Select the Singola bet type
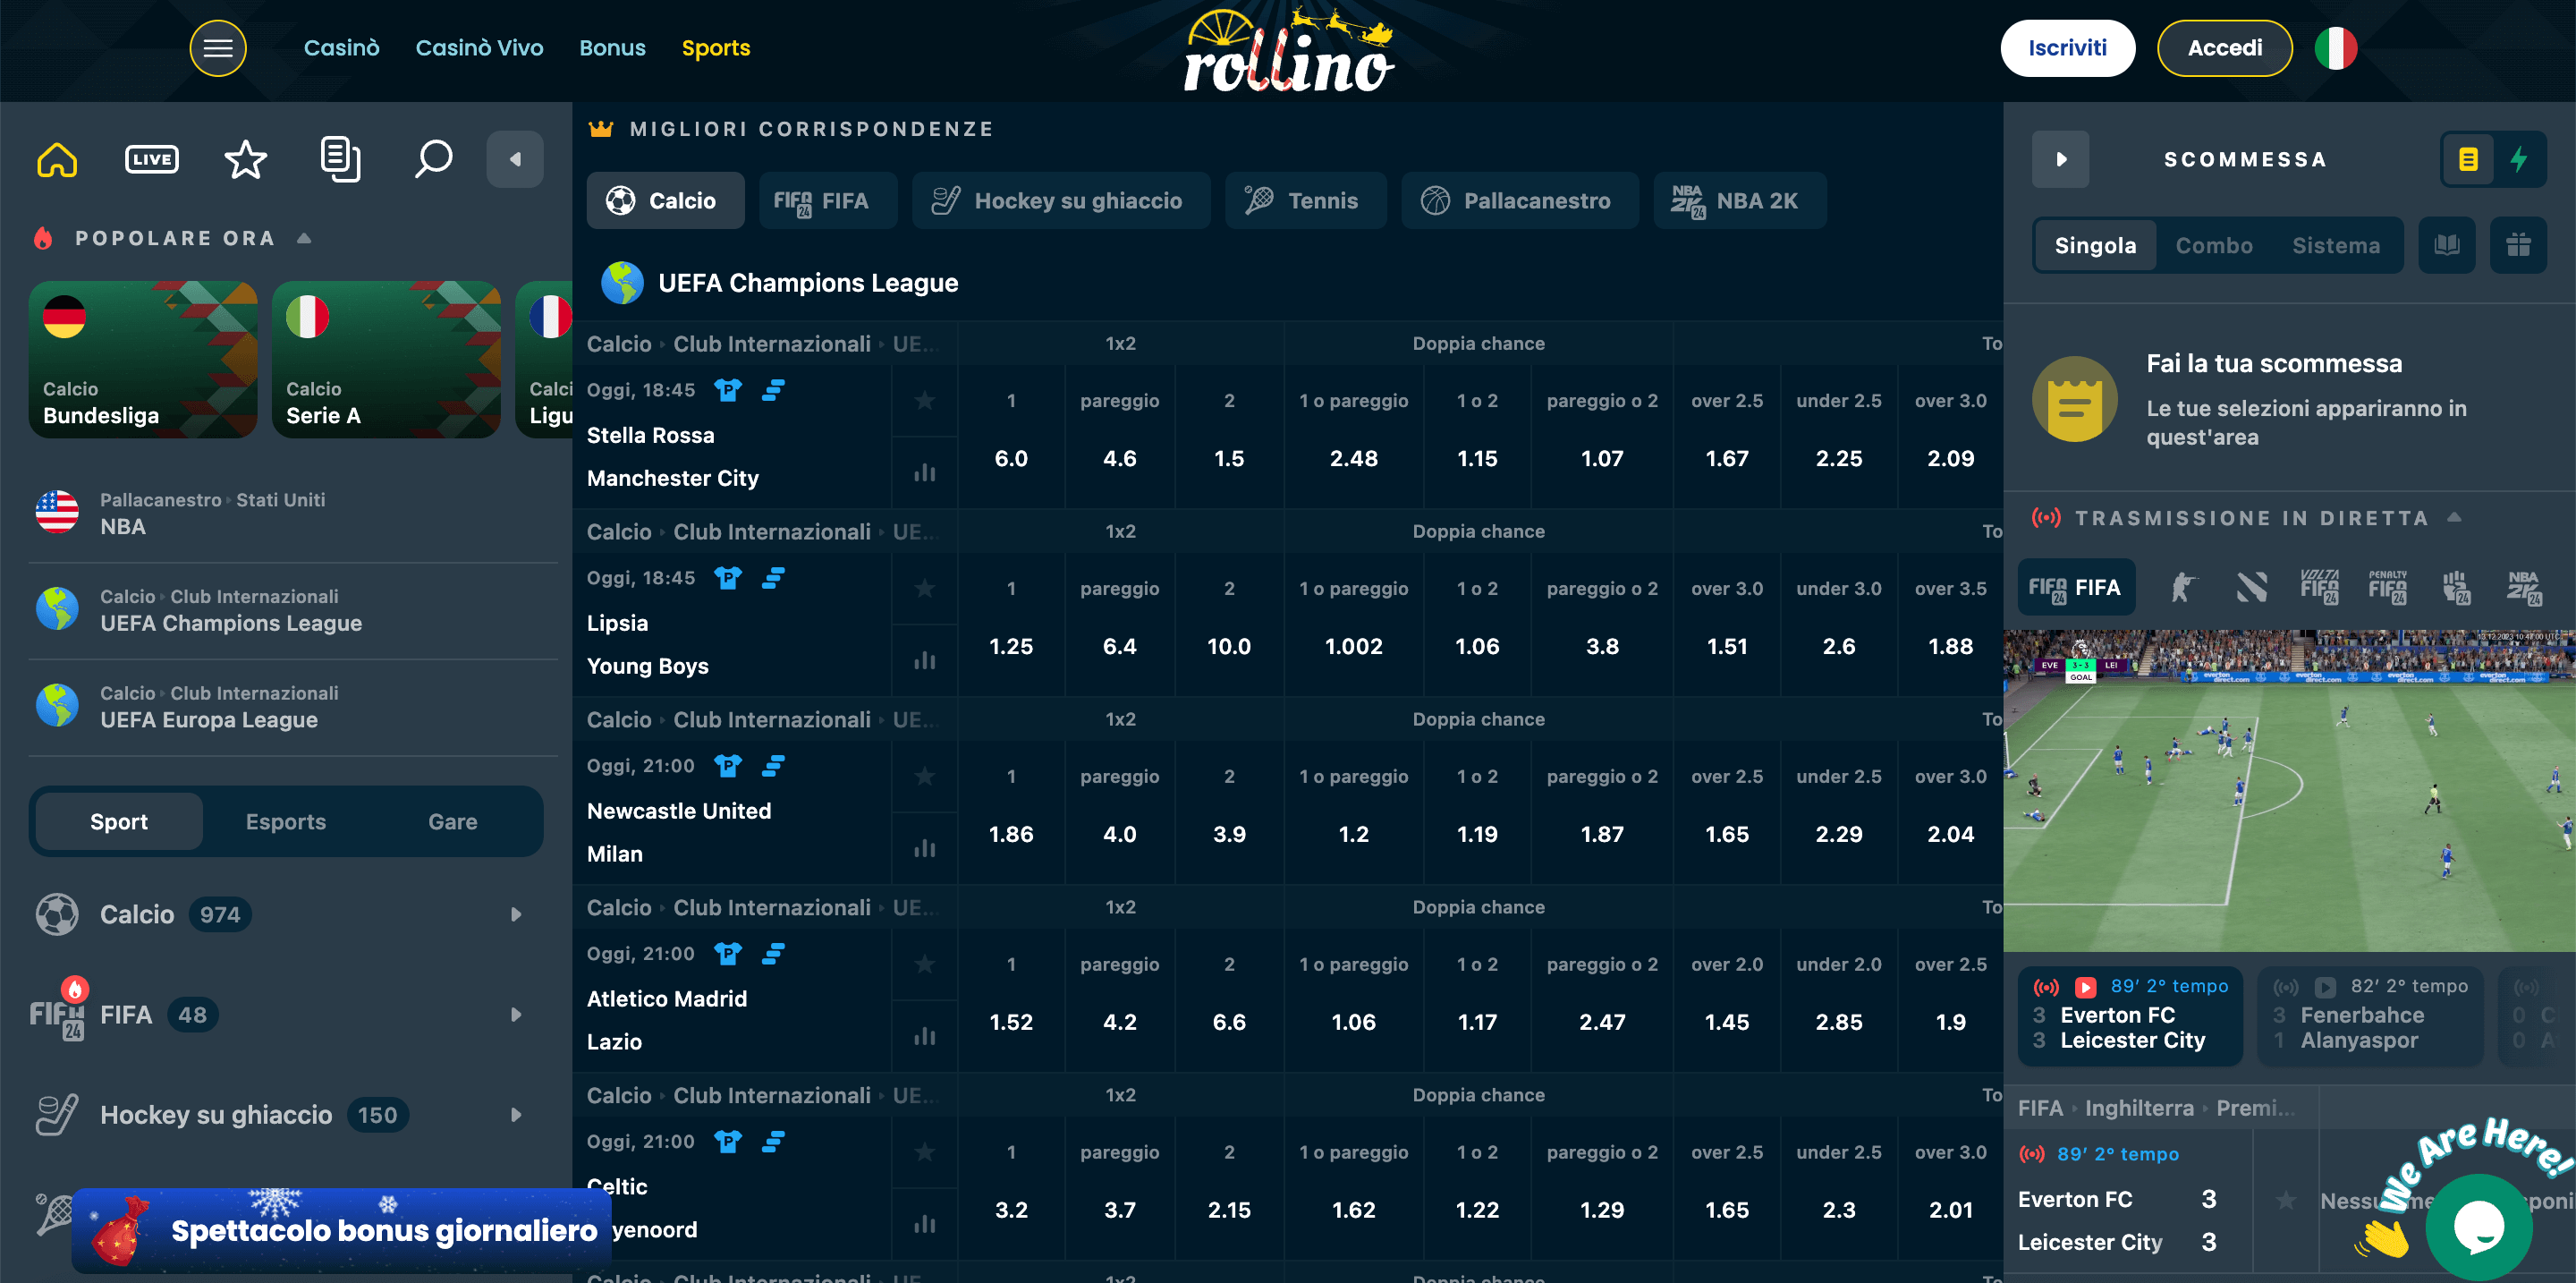This screenshot has height=1283, width=2576. coord(2095,245)
